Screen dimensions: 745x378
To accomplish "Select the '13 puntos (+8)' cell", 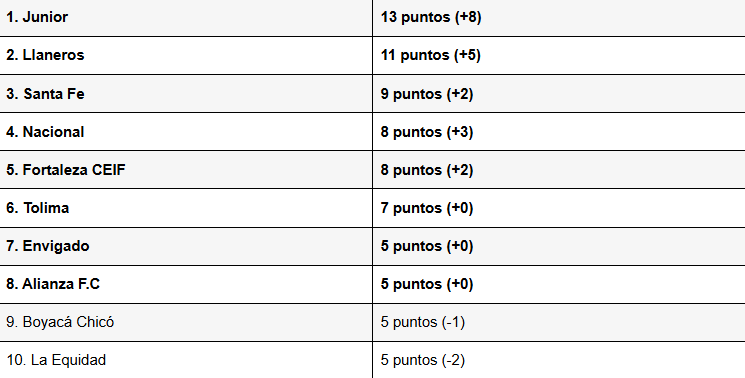I will 559,18.
